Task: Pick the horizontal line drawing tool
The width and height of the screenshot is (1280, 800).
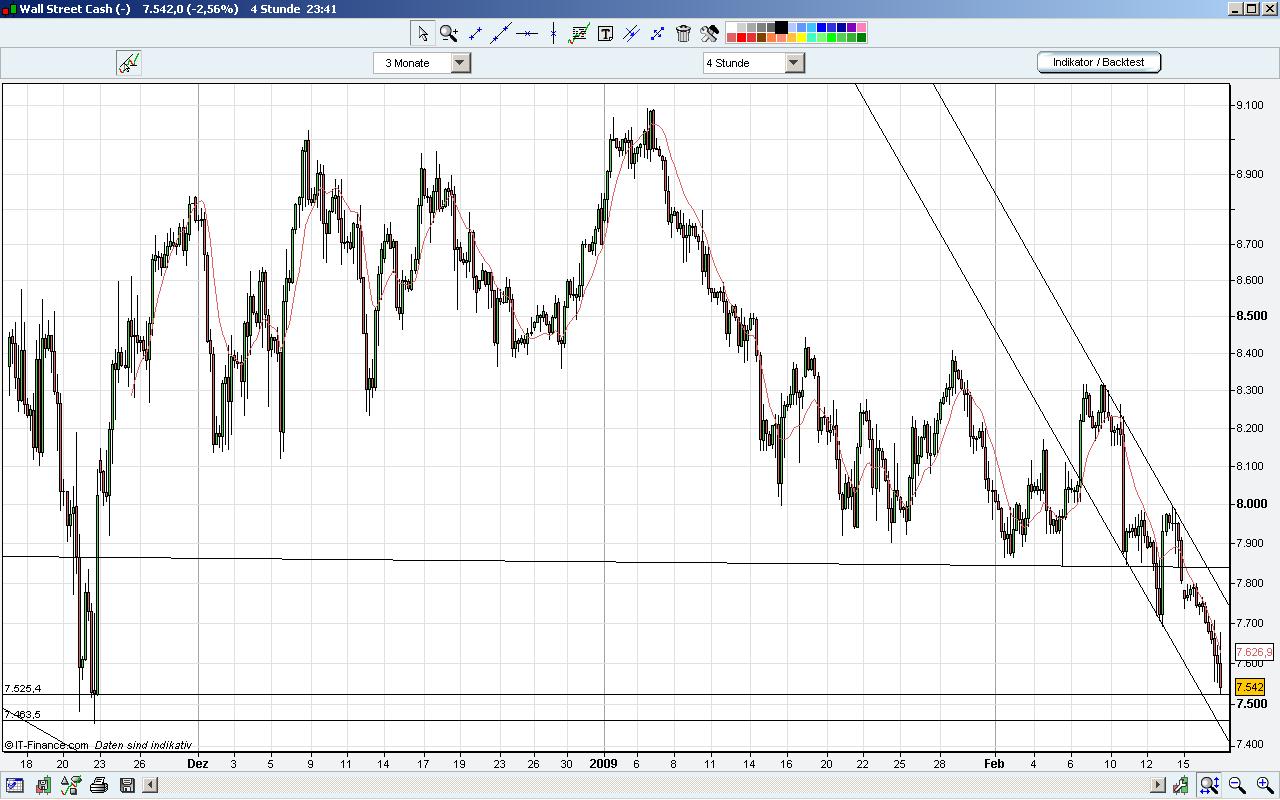Action: point(527,33)
